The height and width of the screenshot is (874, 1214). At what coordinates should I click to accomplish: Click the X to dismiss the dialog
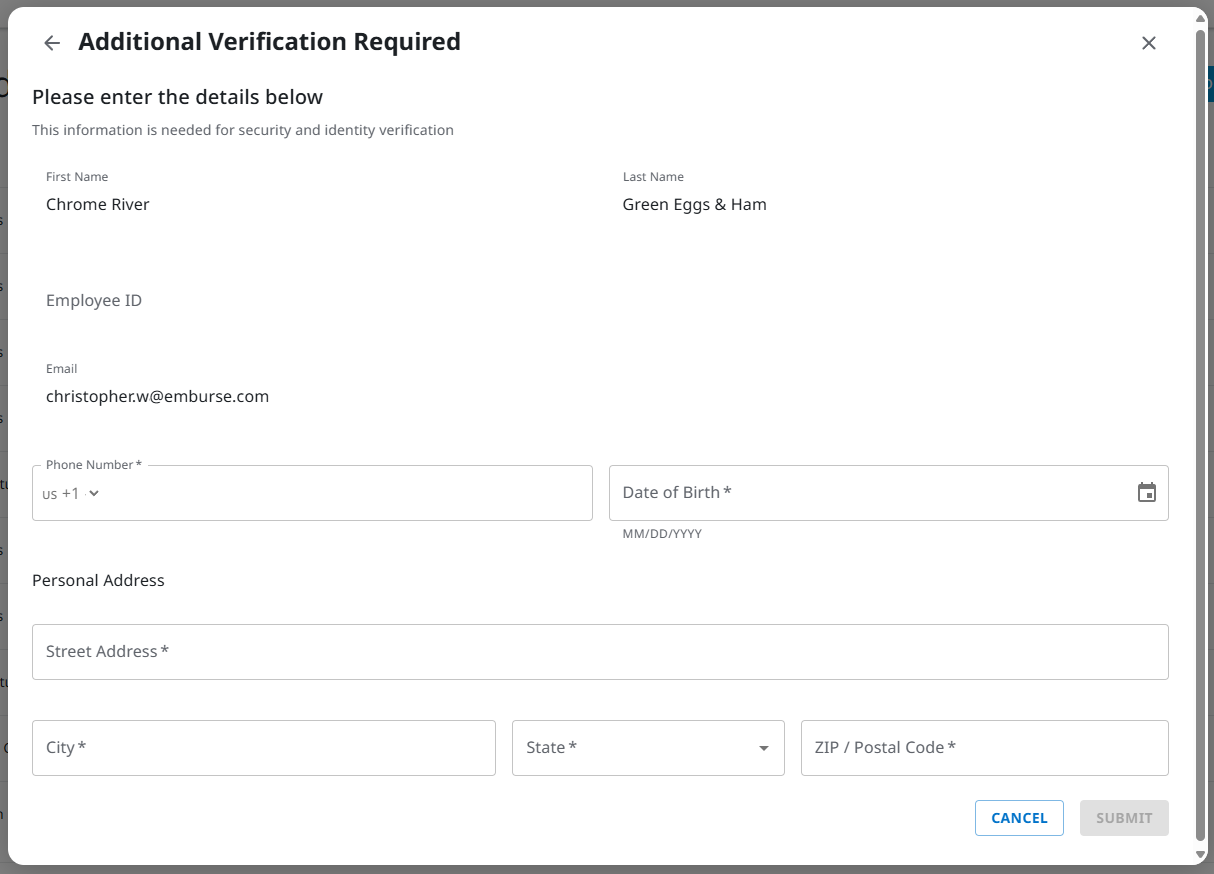click(1148, 43)
